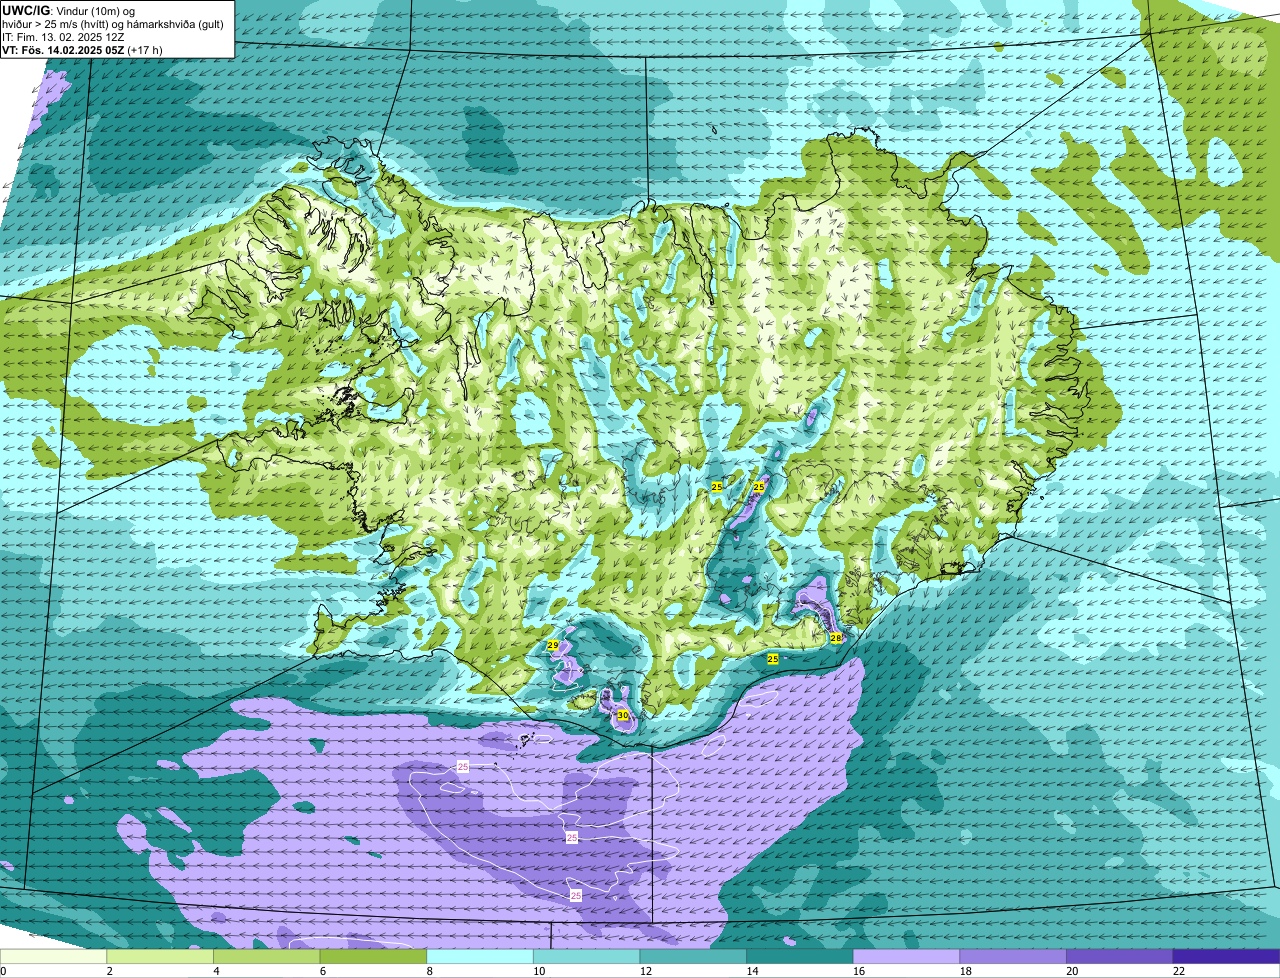This screenshot has height=978, width=1280.
Task: Click the legend scale value "8"
Action: [x=430, y=971]
